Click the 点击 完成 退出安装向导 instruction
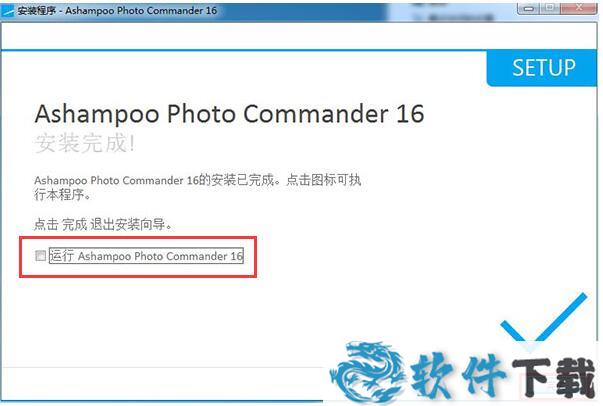 coord(103,224)
